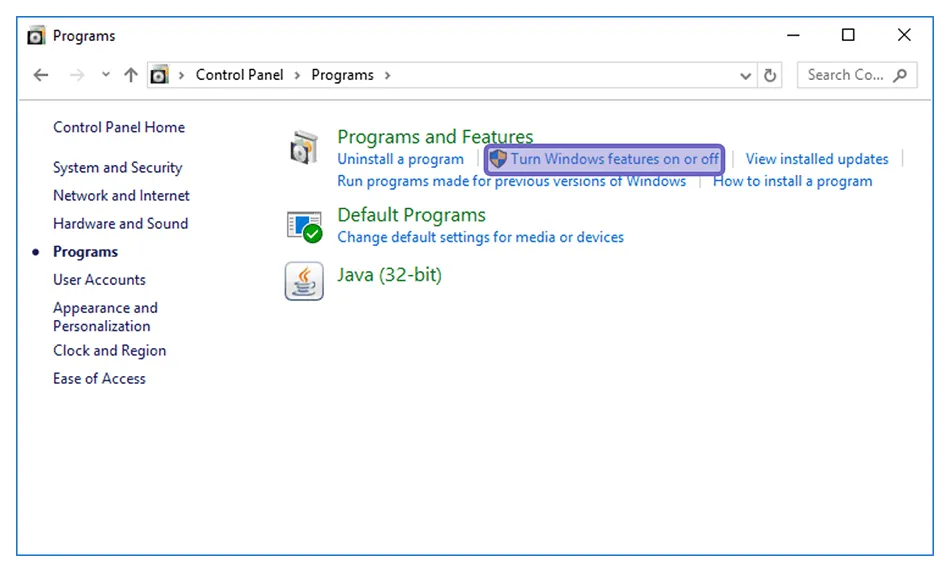Open Hardware and Sound category
This screenshot has width=950, height=572.
[121, 224]
